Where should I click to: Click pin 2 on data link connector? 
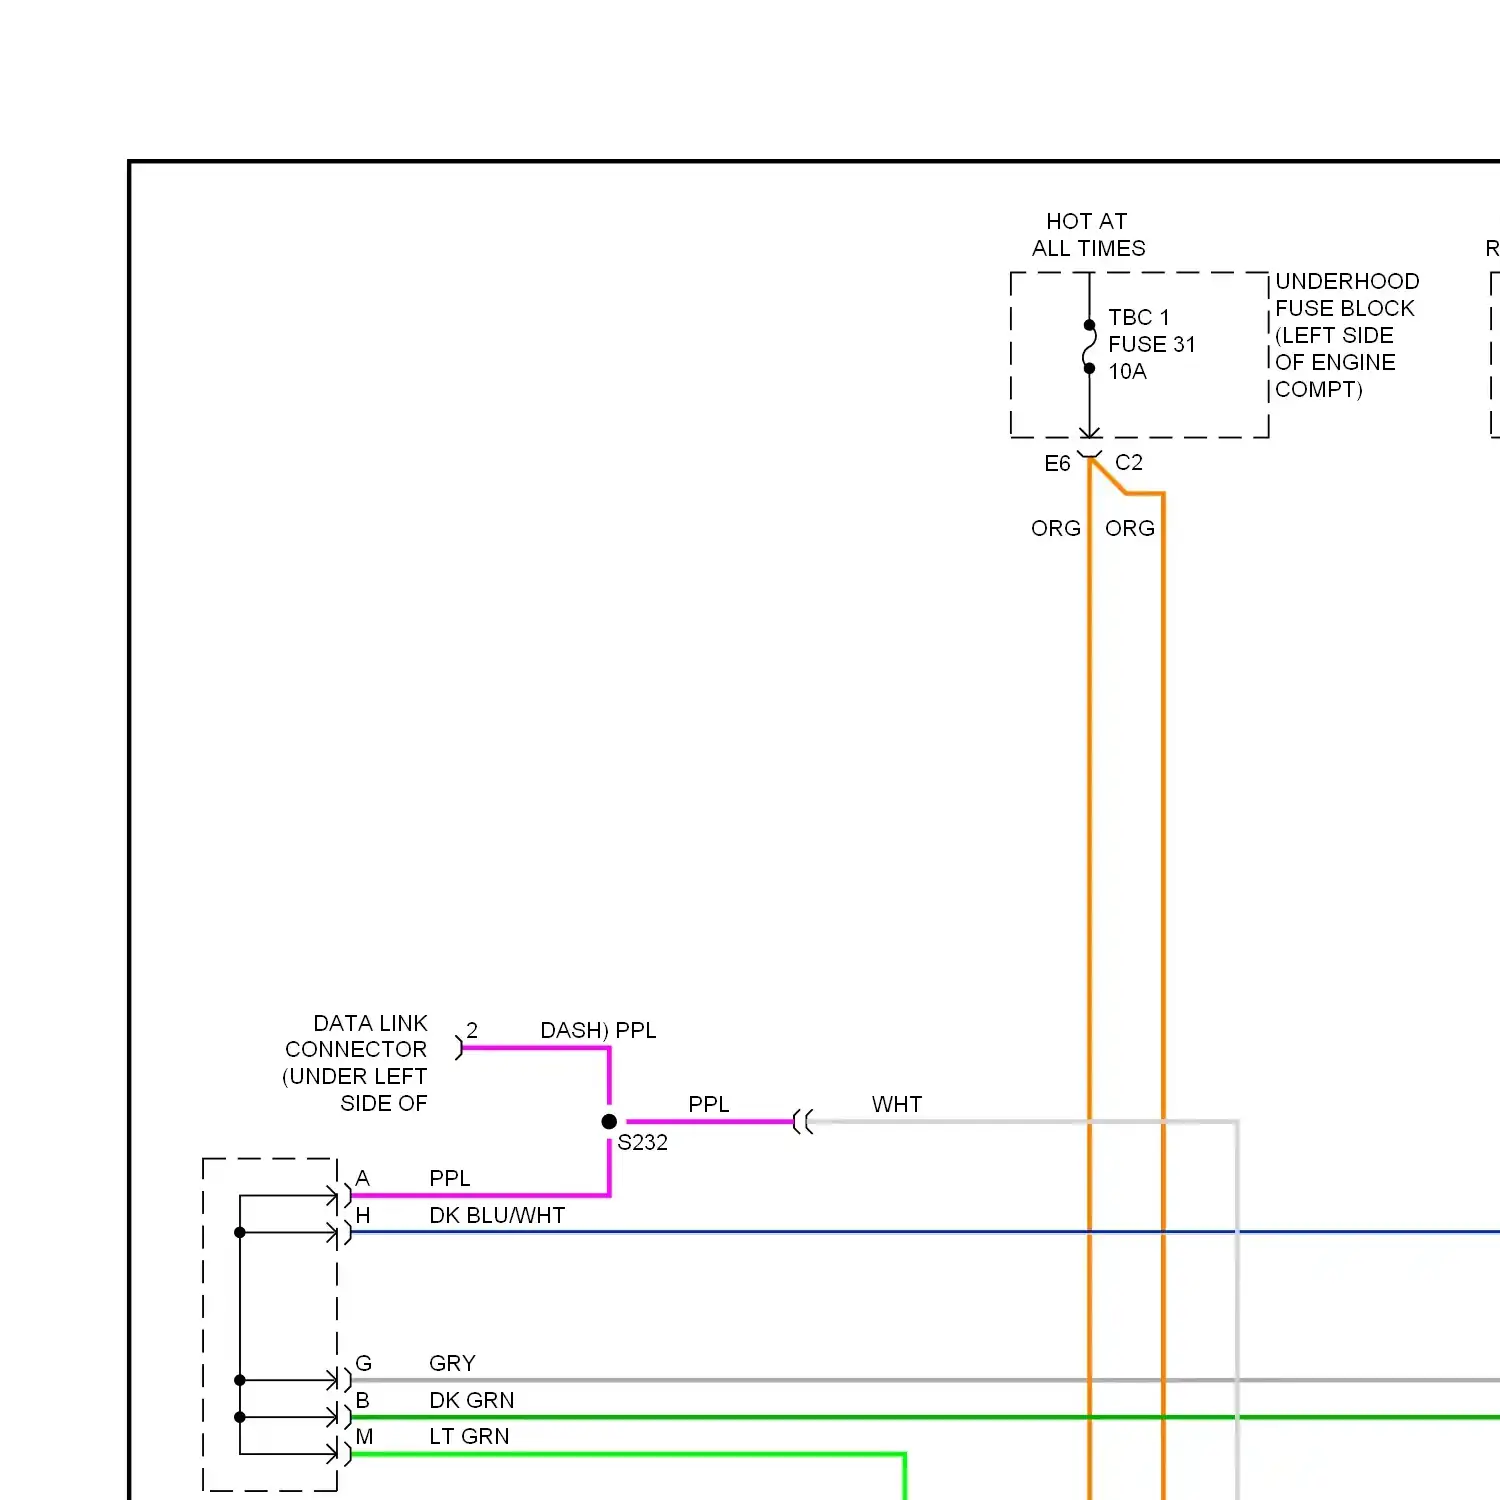click(472, 1031)
